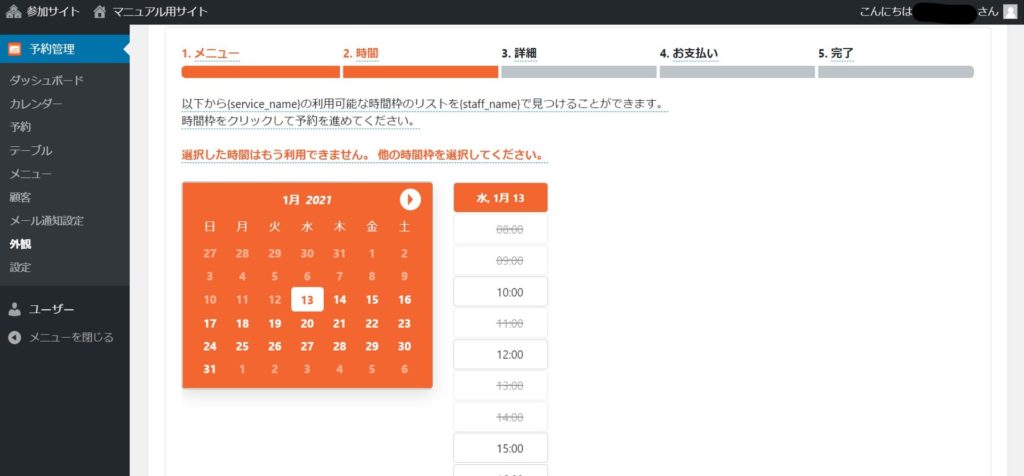Pick January 31 on the calendar
Viewport: 1024px width, 476px height.
coord(210,369)
